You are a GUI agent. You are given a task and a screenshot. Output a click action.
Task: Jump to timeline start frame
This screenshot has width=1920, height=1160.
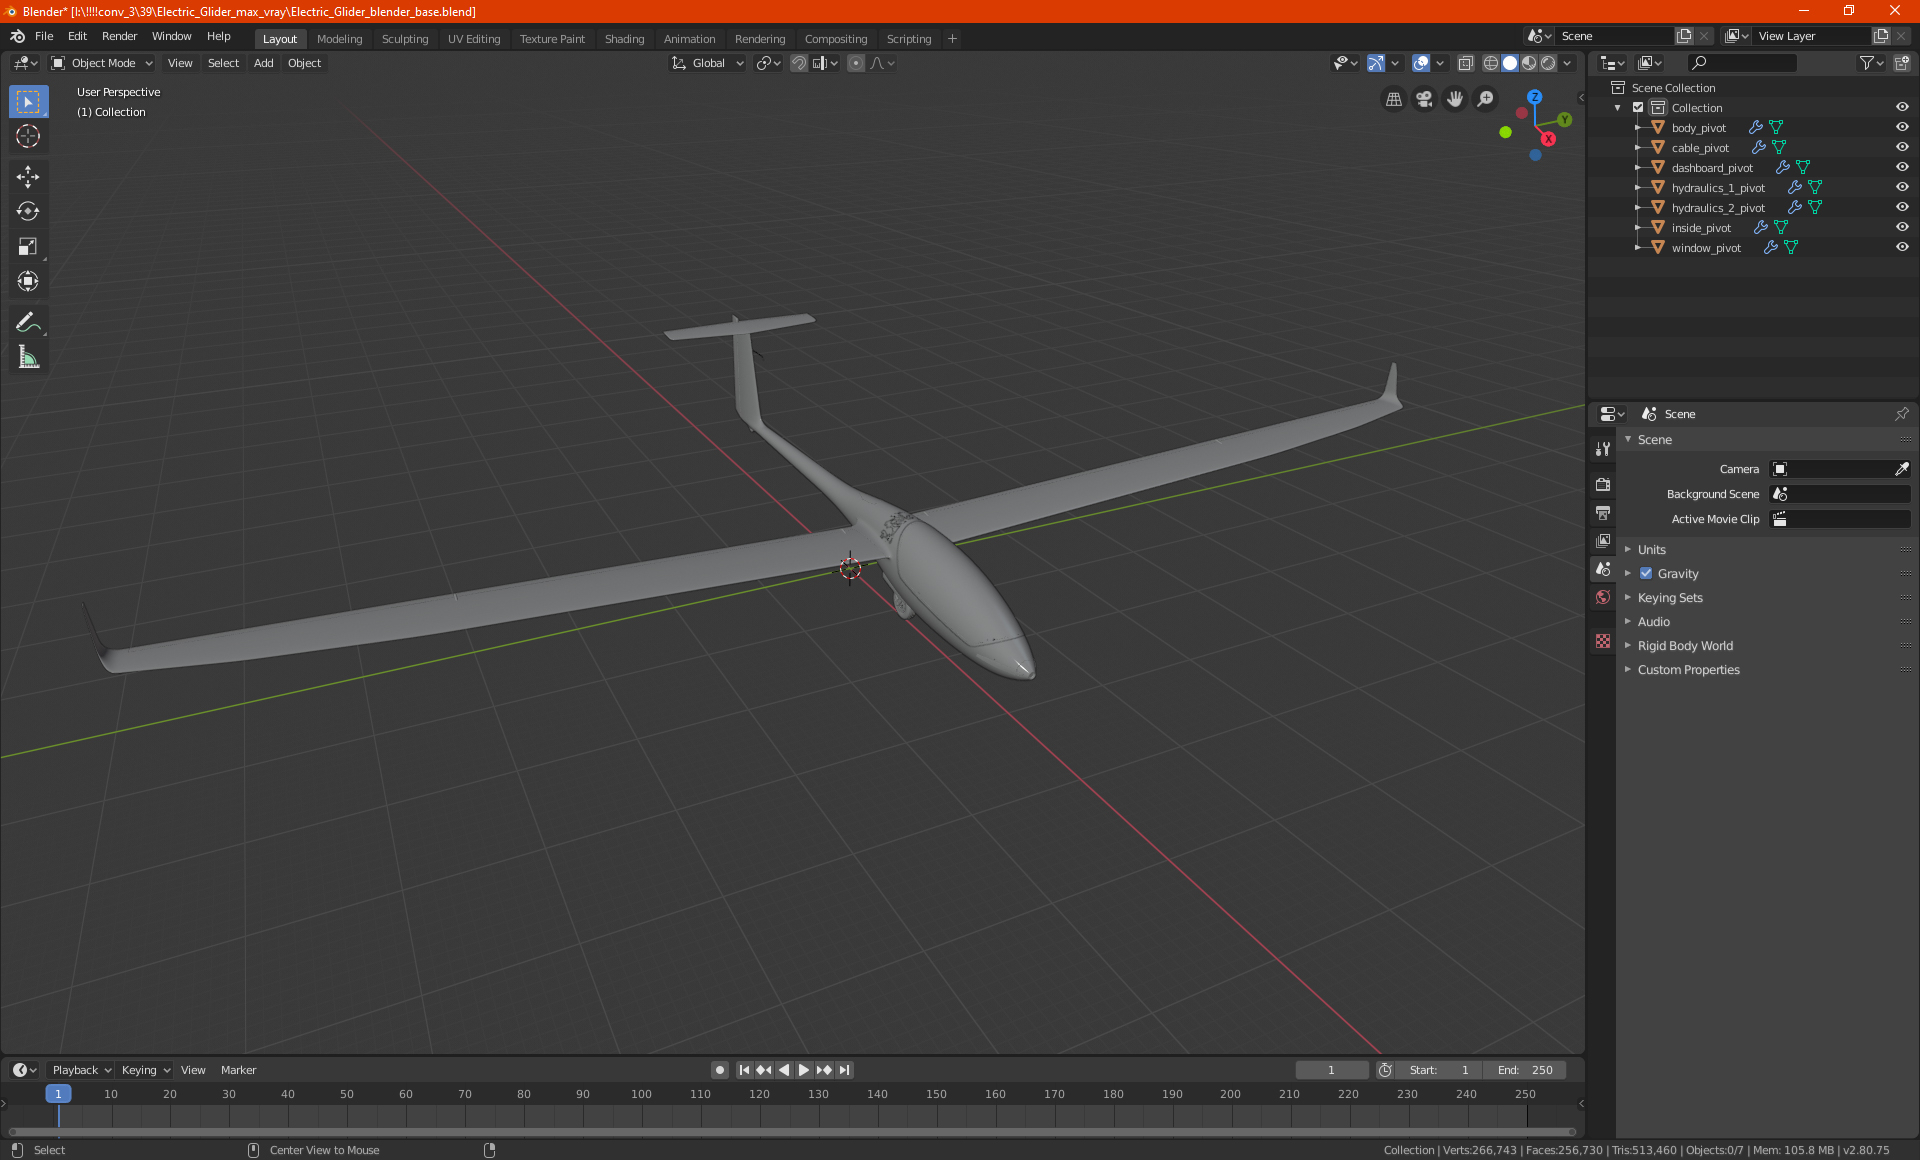(744, 1070)
